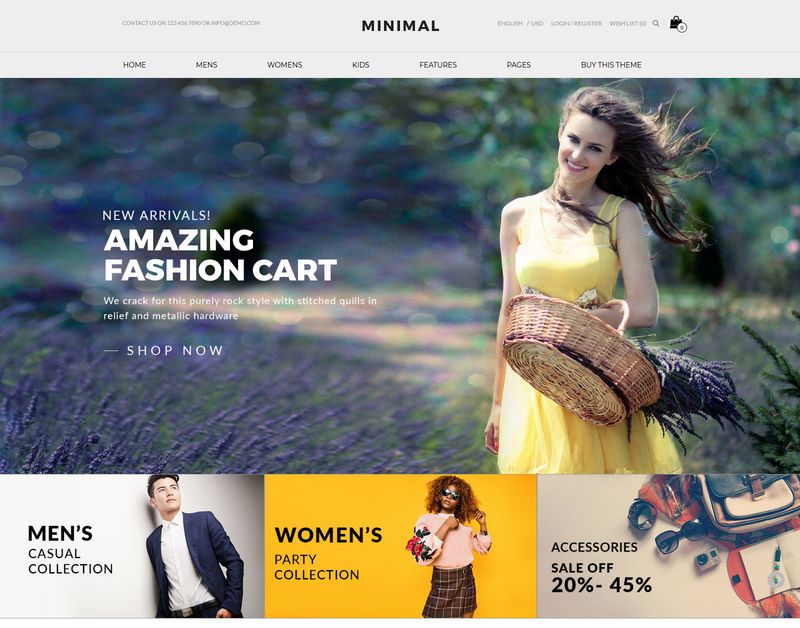800x628 pixels.
Task: Select the KIDS menu item
Action: (361, 65)
